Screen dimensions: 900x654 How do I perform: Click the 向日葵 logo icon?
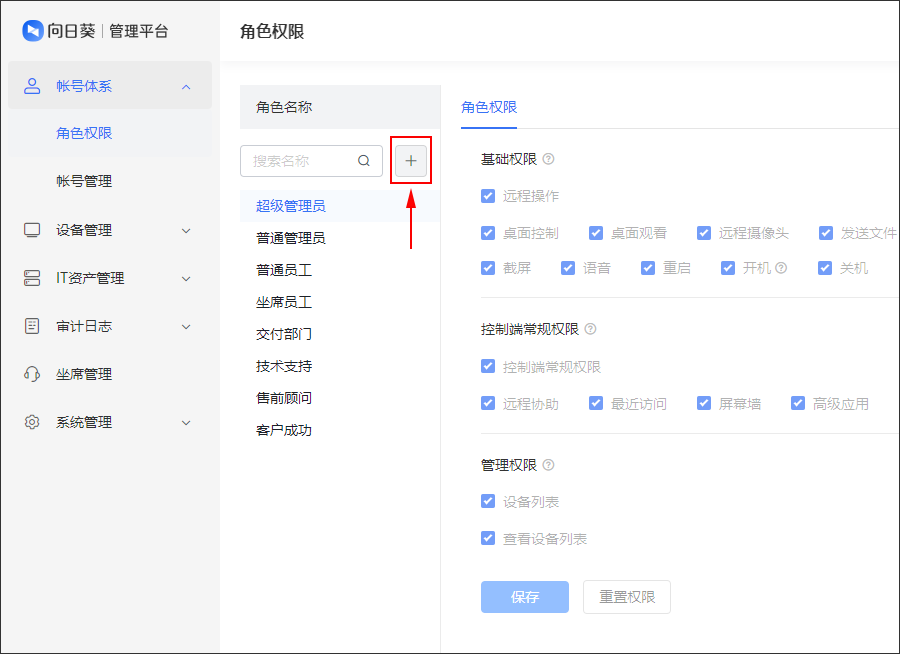tap(33, 30)
